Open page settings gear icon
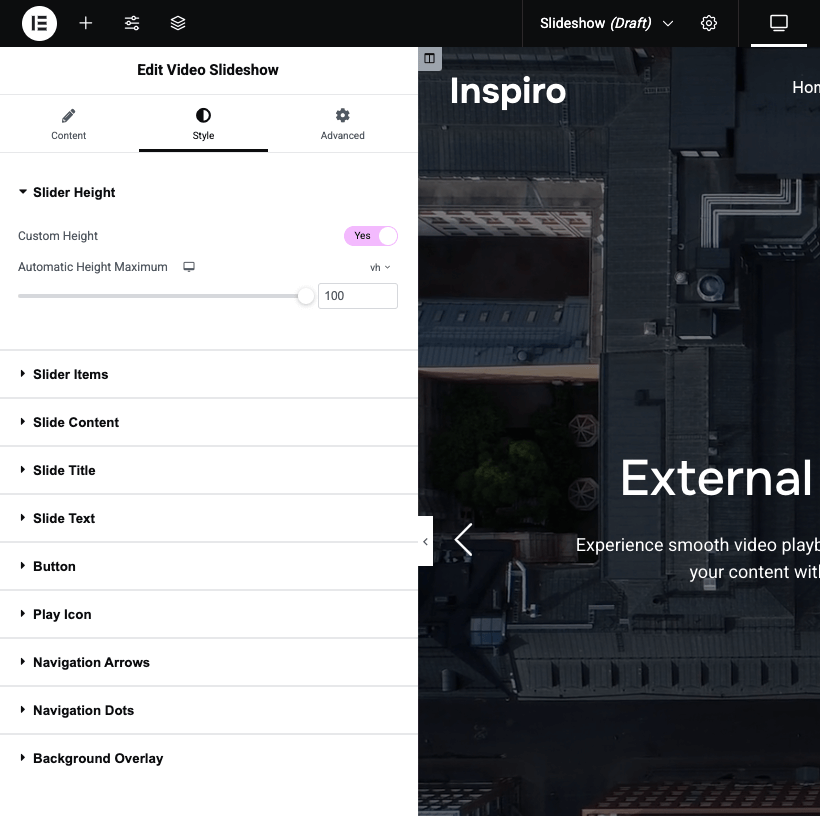This screenshot has width=820, height=816. 709,23
